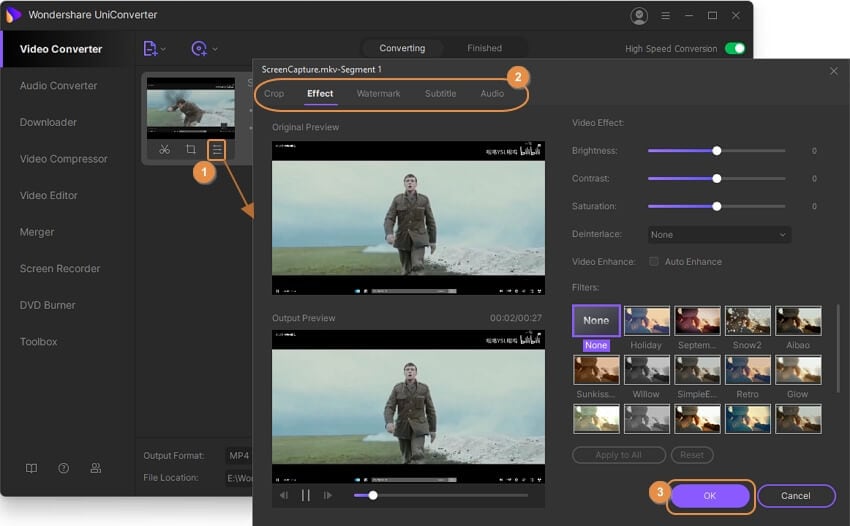The width and height of the screenshot is (850, 526).
Task: Open the Output Format MP4 dropdown
Action: pos(239,456)
